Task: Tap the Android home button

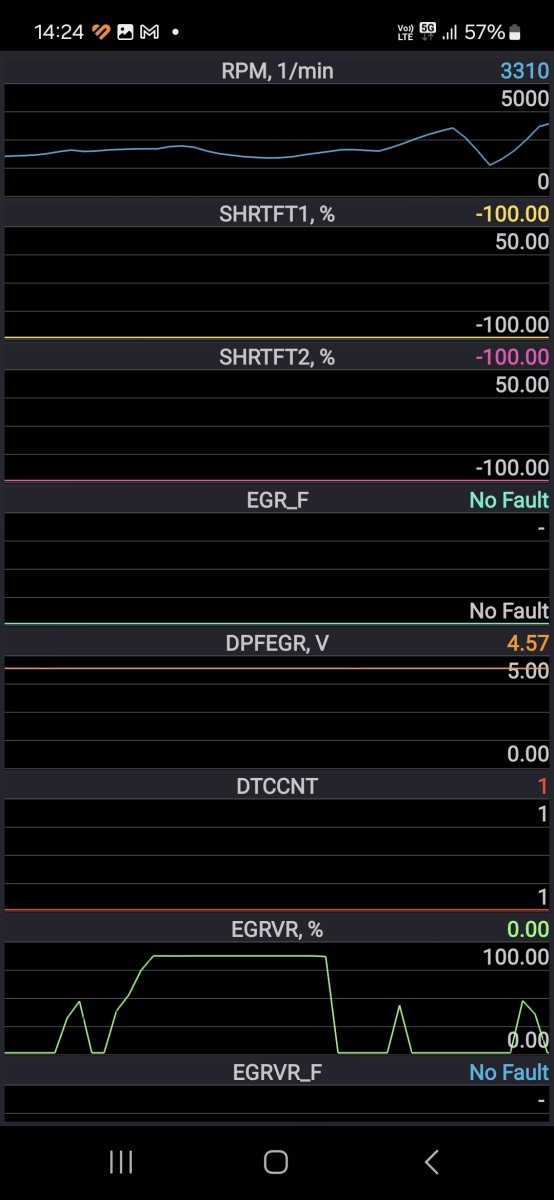Action: [276, 1161]
